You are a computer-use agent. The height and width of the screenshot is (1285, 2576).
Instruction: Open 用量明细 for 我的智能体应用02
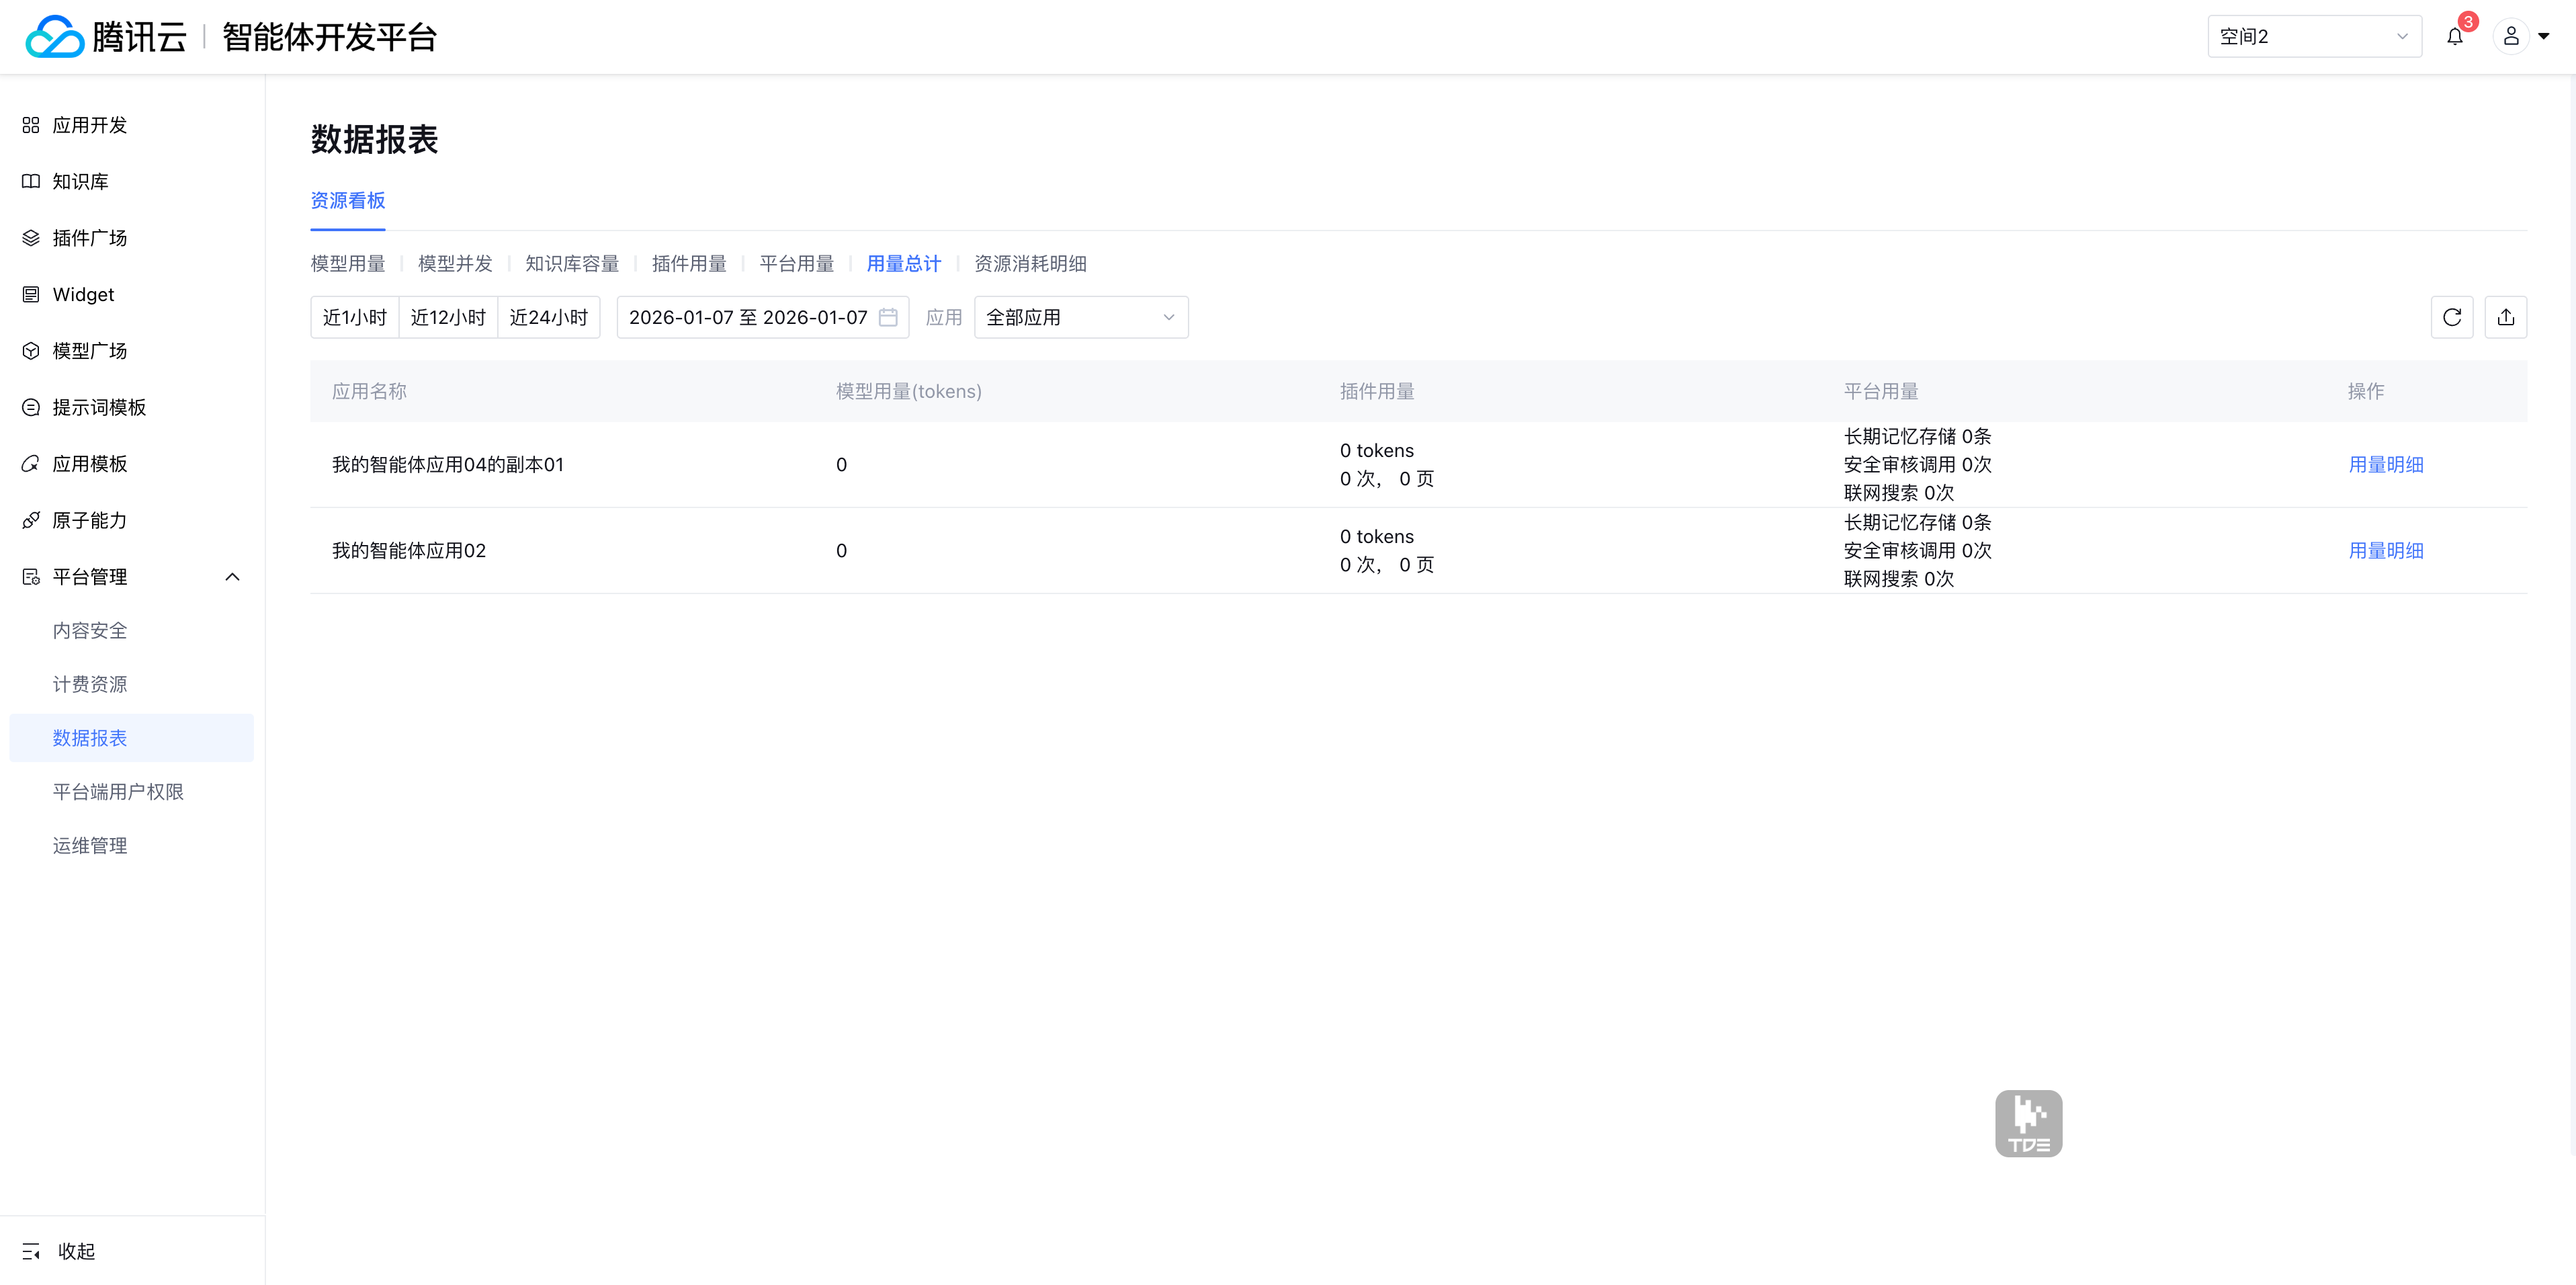pos(2385,551)
